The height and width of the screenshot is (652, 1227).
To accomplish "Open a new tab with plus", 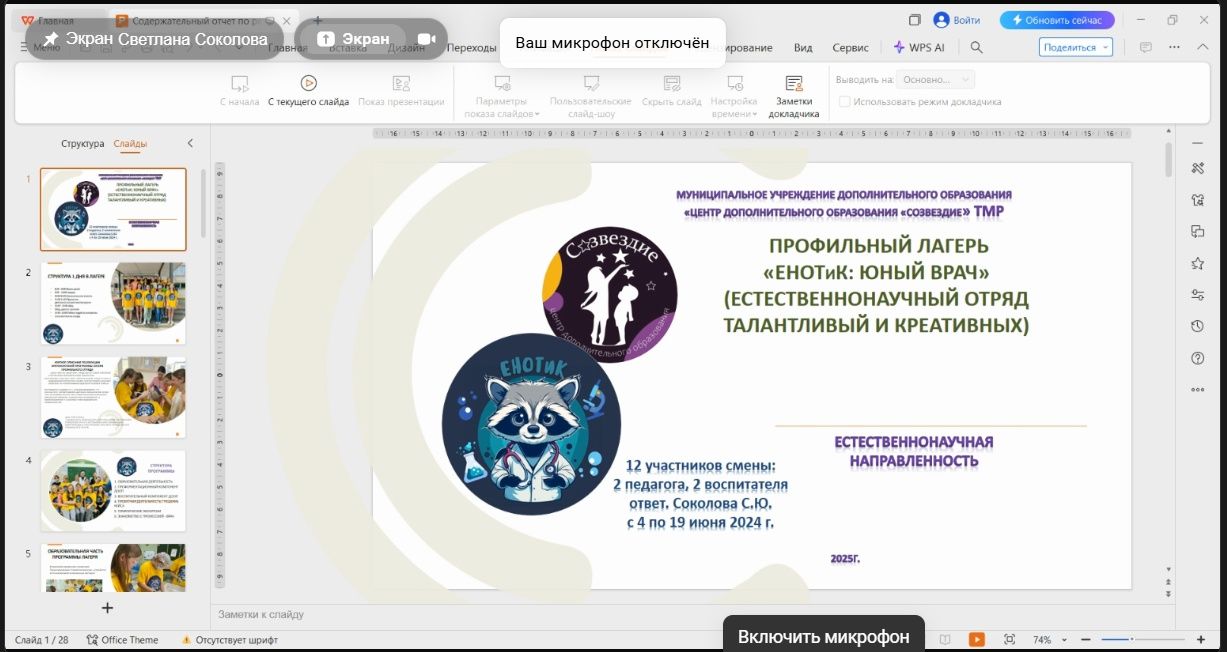I will [x=318, y=20].
